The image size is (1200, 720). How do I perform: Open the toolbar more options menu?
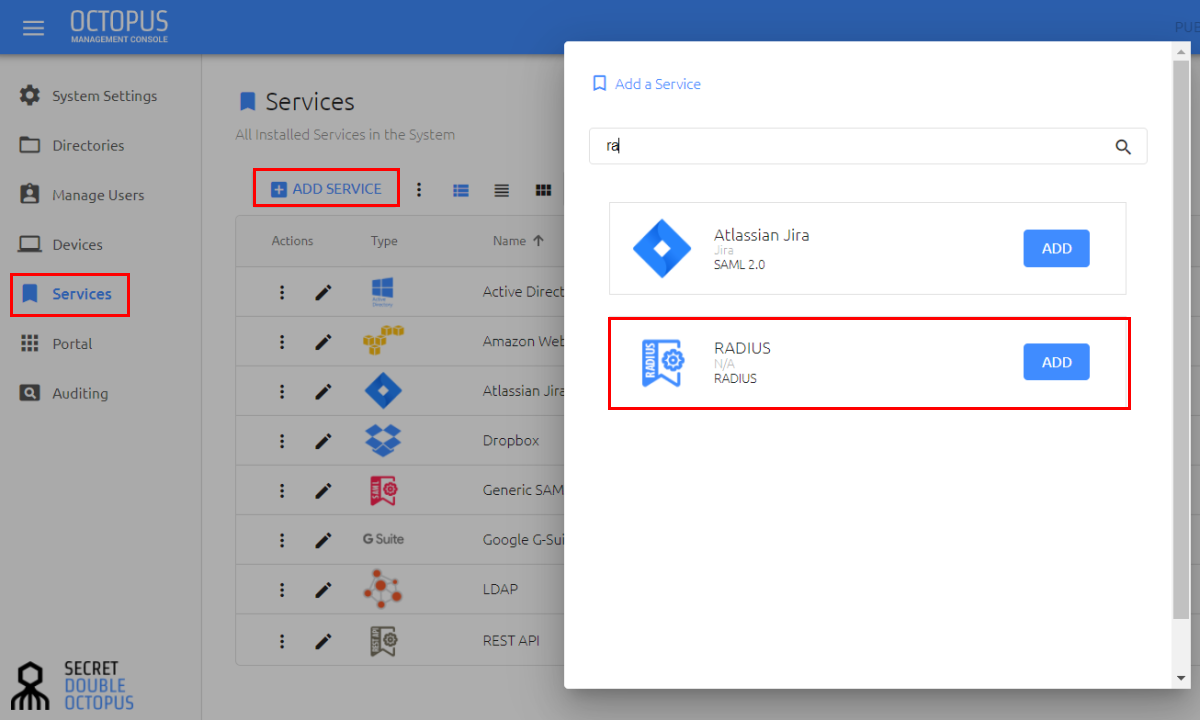pos(419,189)
